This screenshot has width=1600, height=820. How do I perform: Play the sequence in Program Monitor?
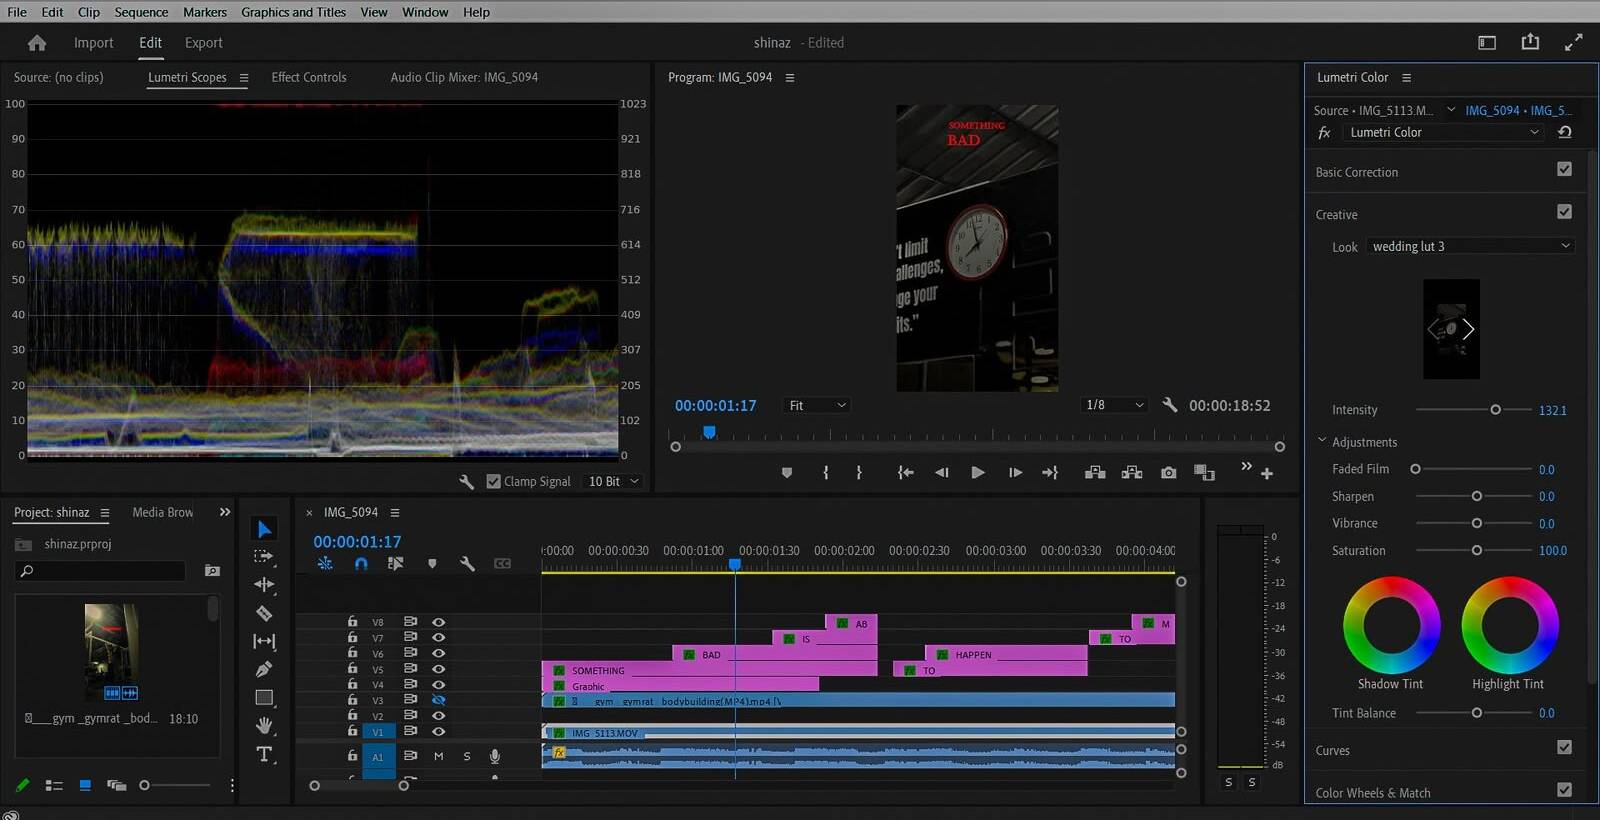pos(978,473)
